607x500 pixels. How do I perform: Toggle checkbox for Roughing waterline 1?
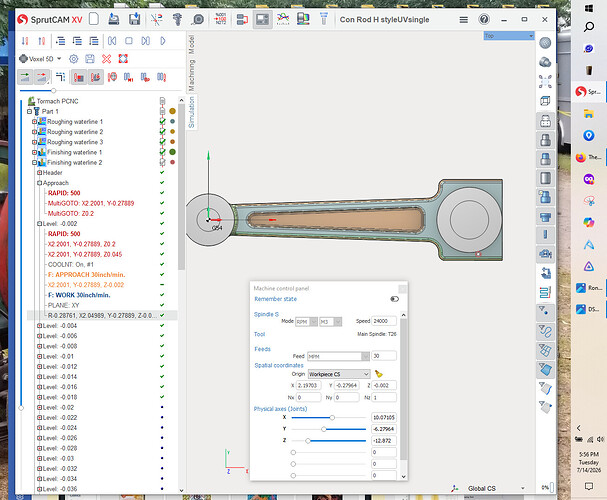click(x=162, y=122)
